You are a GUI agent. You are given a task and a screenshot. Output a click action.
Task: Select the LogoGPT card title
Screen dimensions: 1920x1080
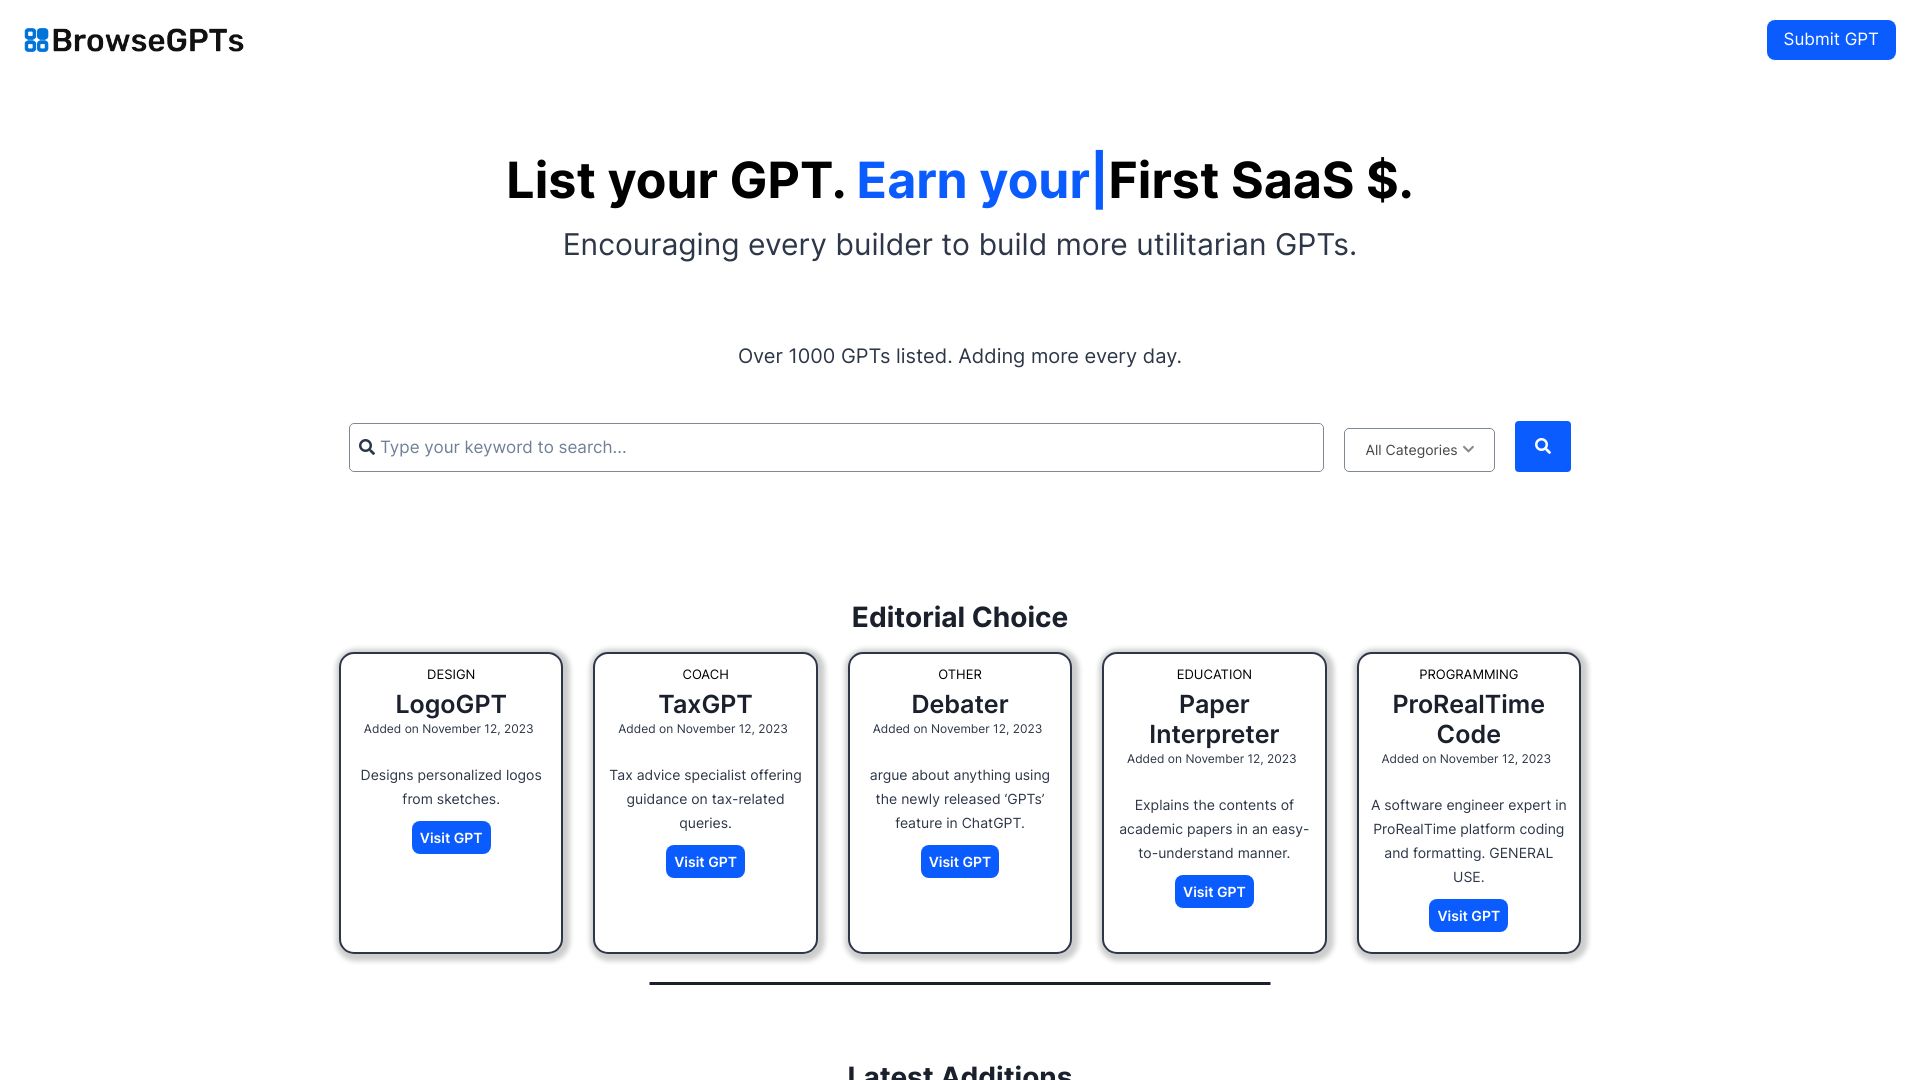(x=450, y=704)
